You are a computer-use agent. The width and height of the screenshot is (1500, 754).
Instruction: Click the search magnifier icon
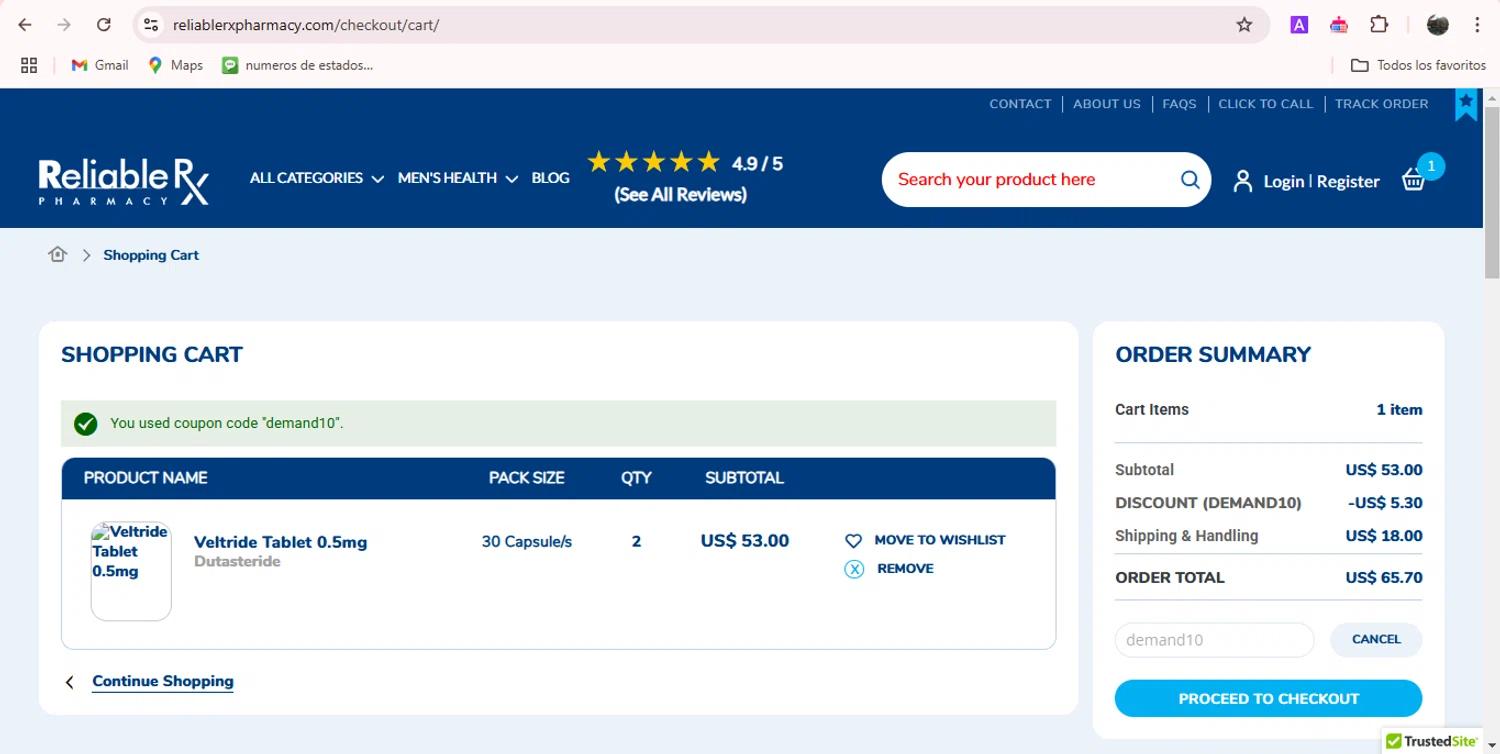click(x=1190, y=180)
